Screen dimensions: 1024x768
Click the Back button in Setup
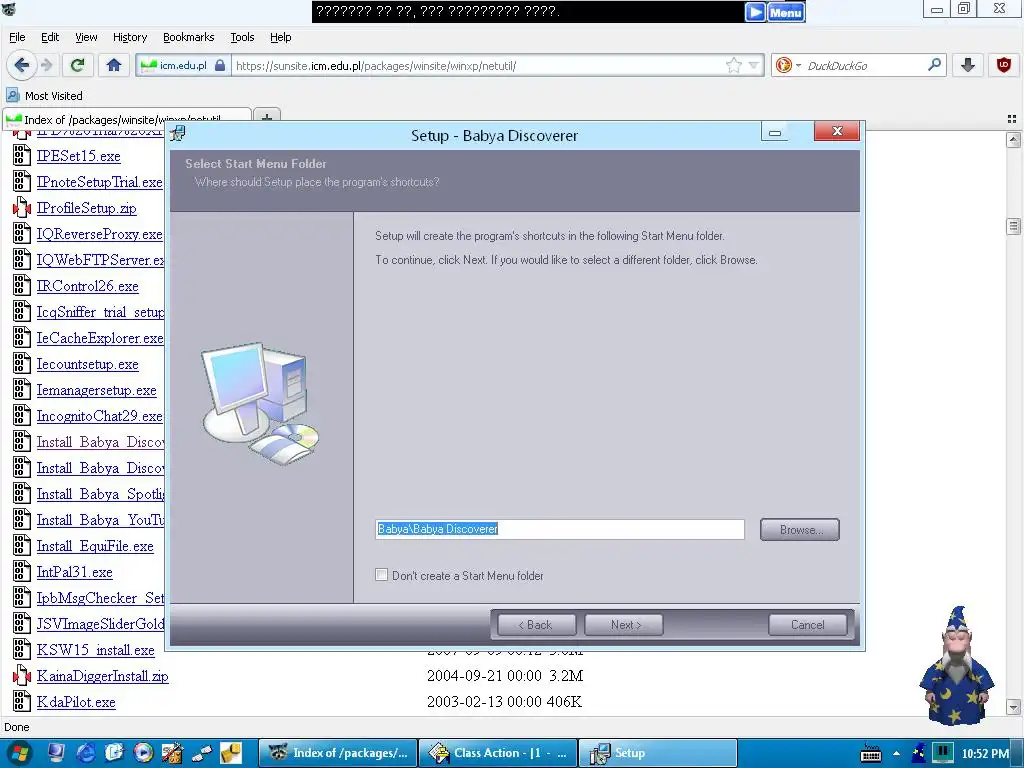[x=537, y=625]
